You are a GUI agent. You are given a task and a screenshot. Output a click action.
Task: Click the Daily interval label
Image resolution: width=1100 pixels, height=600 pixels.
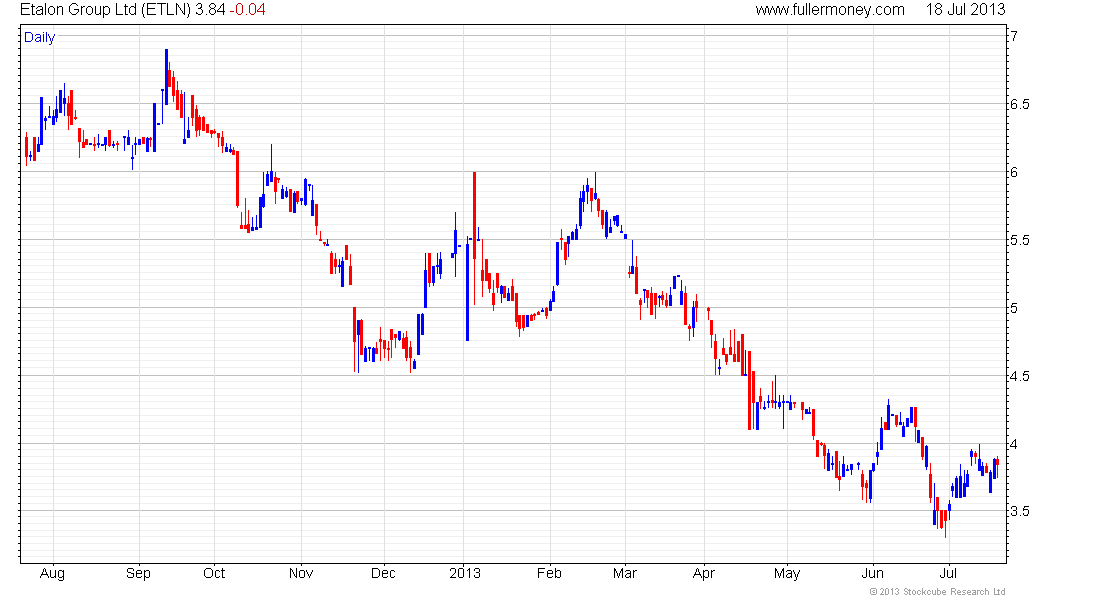pyautogui.click(x=39, y=37)
